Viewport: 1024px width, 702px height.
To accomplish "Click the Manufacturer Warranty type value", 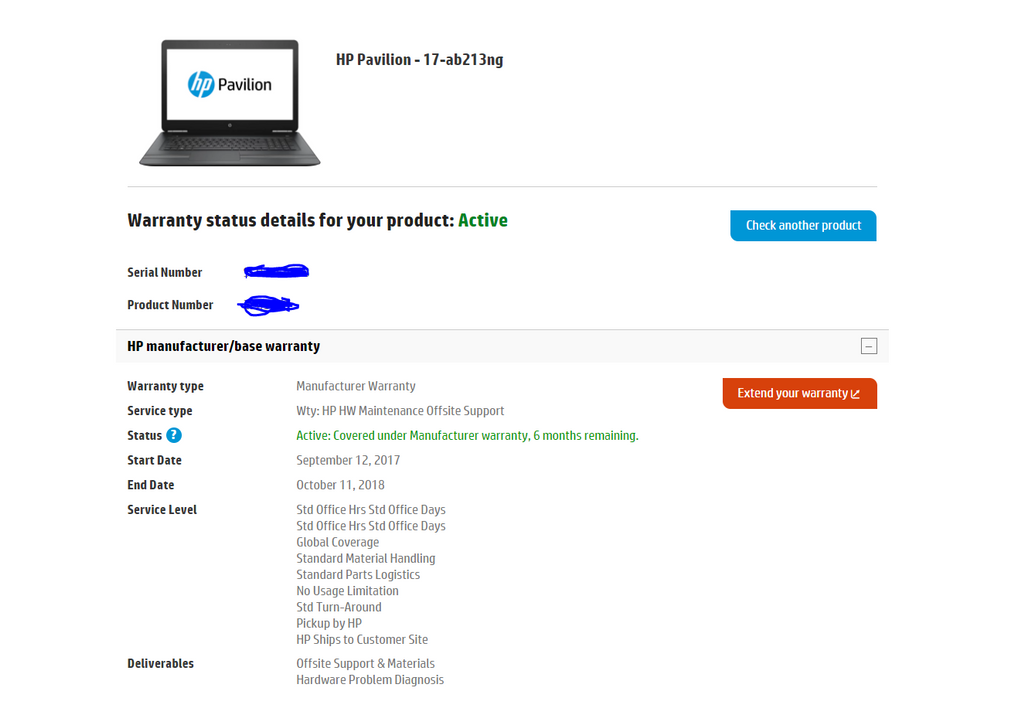I will coord(356,386).
